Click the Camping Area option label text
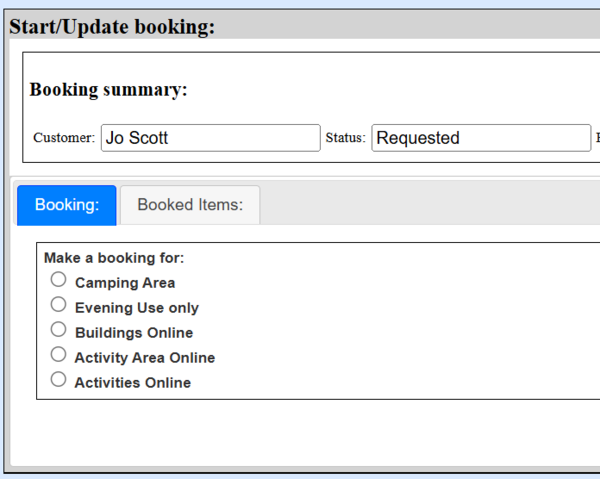The height and width of the screenshot is (479, 600). pyautogui.click(x=125, y=283)
